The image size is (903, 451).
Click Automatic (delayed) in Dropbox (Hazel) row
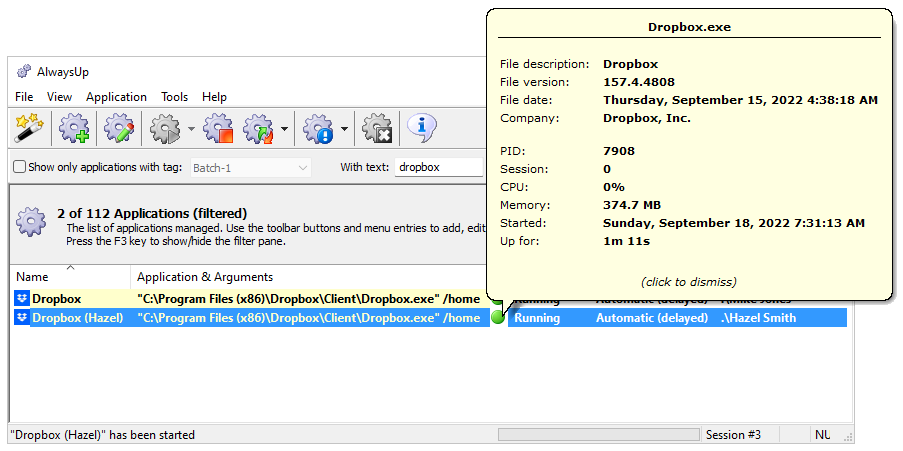pos(652,318)
